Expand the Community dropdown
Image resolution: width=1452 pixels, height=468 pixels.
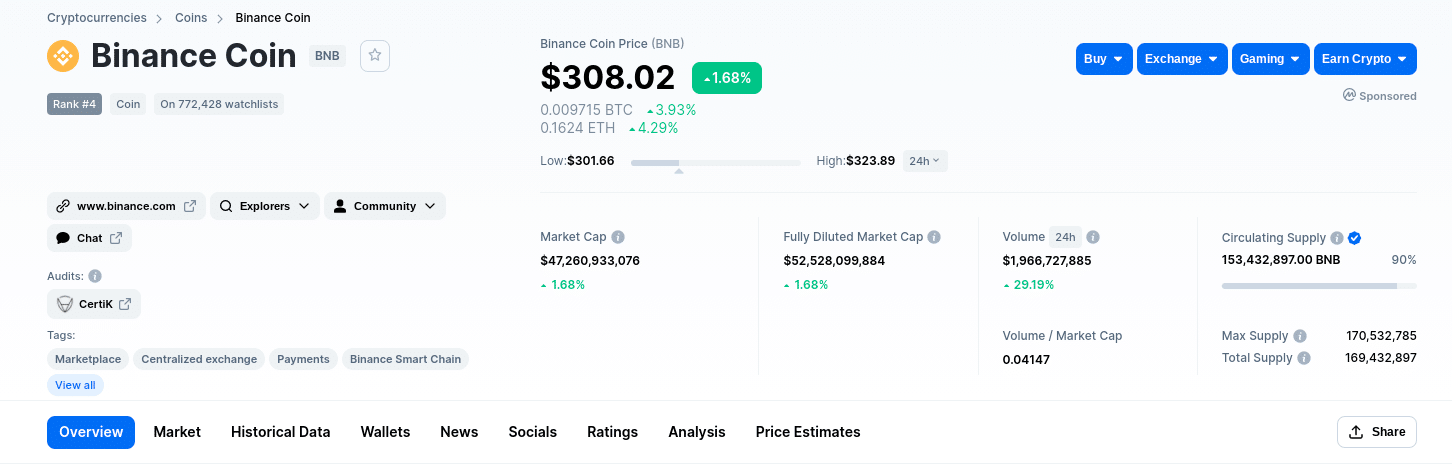385,206
